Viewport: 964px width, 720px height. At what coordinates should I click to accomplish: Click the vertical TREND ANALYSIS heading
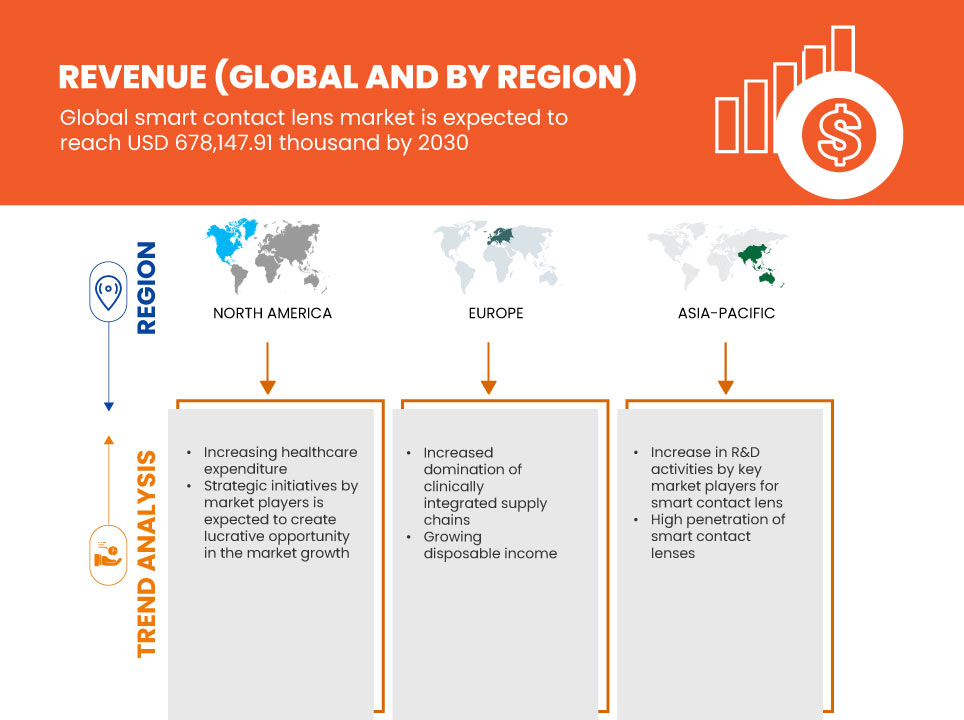(147, 553)
